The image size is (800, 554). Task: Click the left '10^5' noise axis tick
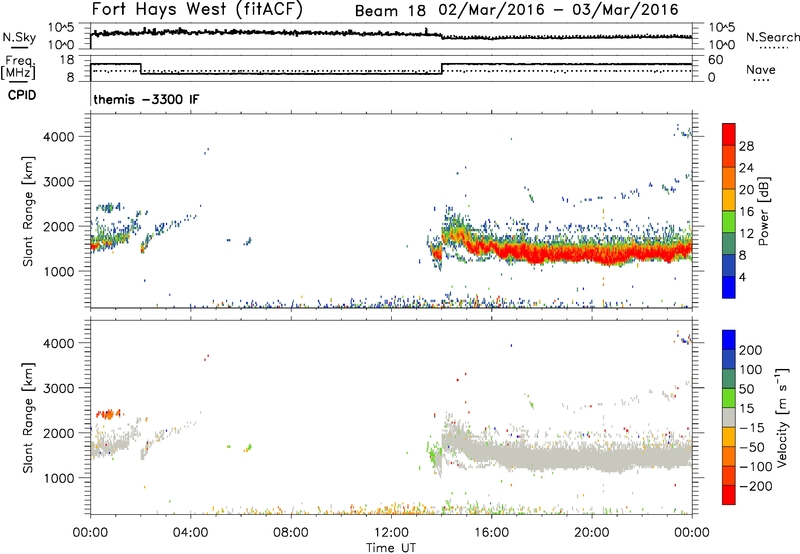click(x=61, y=28)
